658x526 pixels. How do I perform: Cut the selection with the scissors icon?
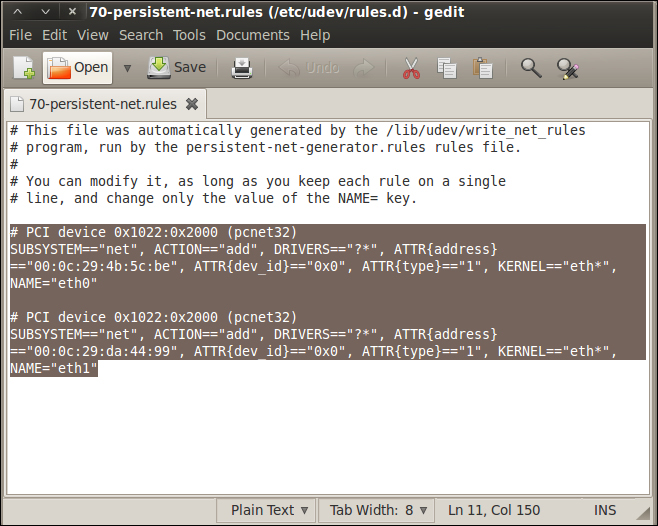(x=411, y=68)
